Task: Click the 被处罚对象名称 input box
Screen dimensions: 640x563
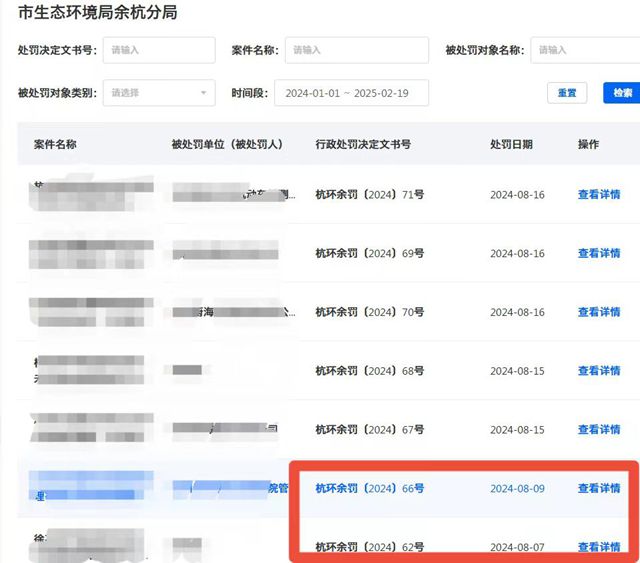Action: (585, 50)
